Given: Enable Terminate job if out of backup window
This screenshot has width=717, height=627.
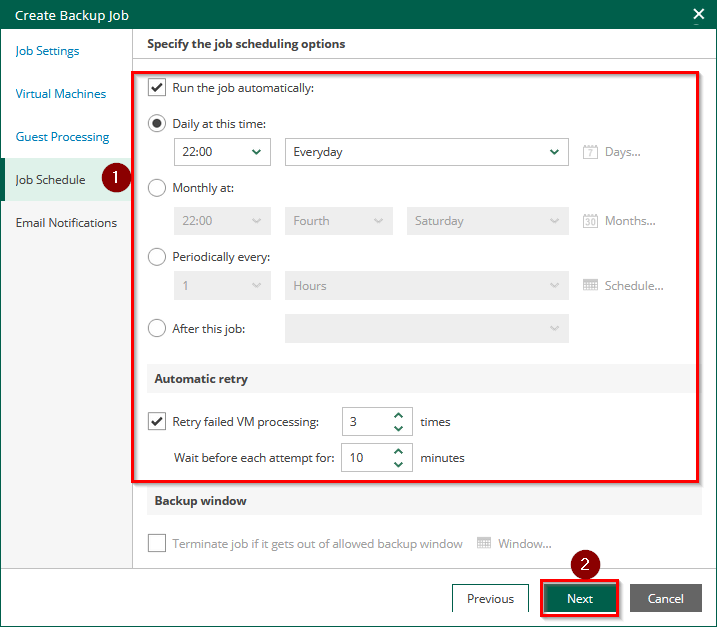Looking at the screenshot, I should 157,543.
